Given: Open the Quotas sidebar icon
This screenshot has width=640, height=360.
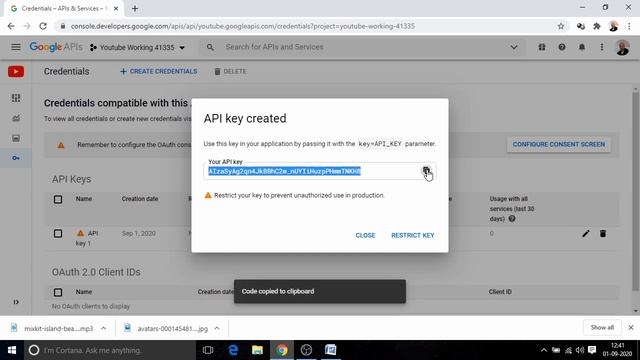Looking at the screenshot, I should [16, 138].
